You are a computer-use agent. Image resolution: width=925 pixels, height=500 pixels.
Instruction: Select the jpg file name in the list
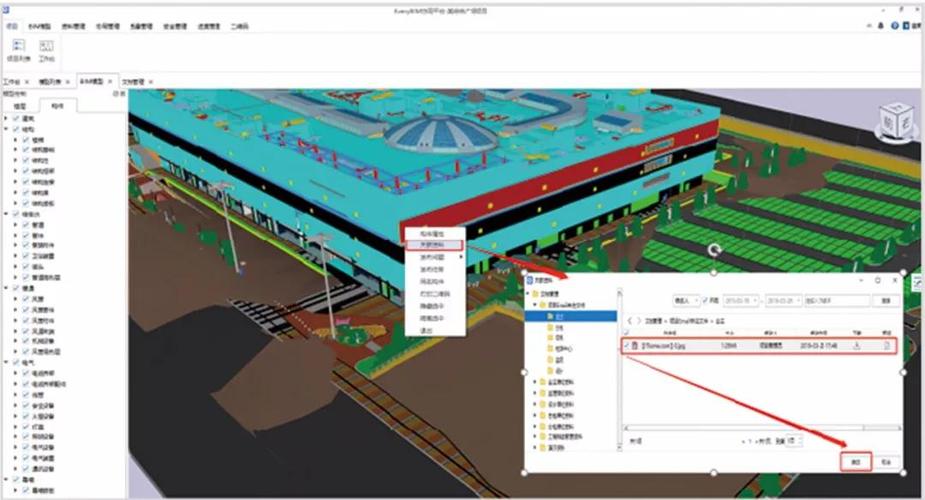664,346
